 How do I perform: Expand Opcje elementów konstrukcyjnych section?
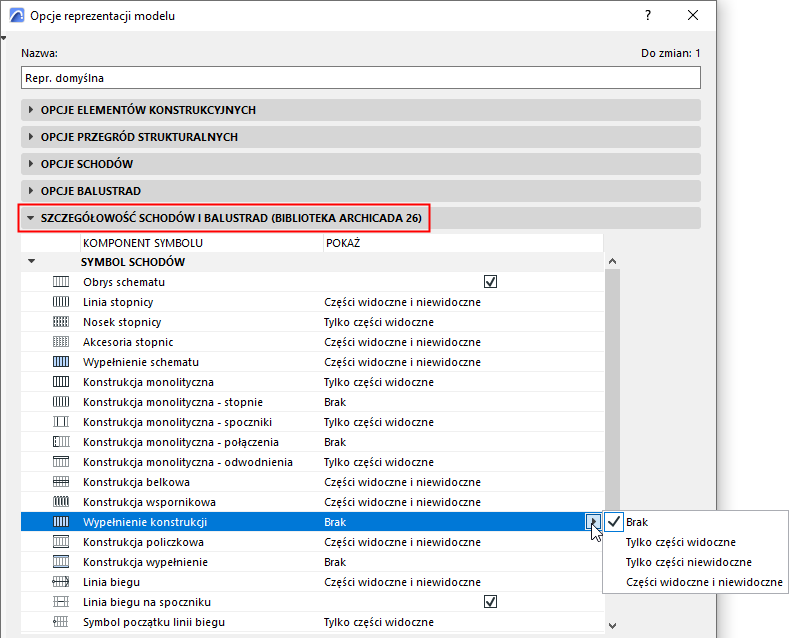coord(31,110)
